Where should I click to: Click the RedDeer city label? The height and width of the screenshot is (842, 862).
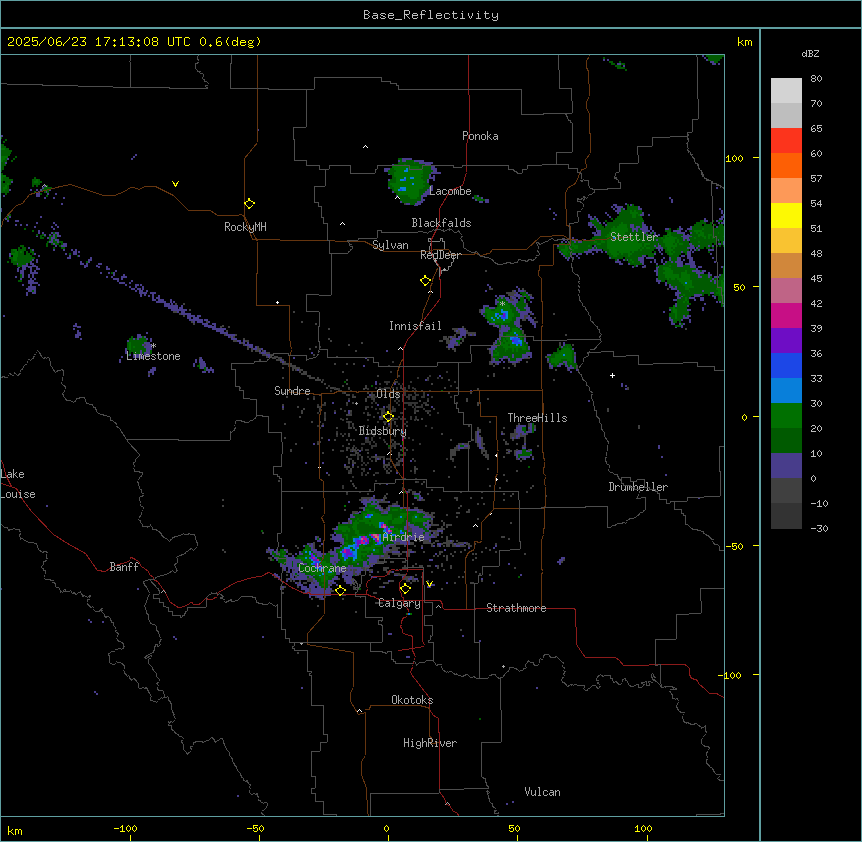coord(440,255)
